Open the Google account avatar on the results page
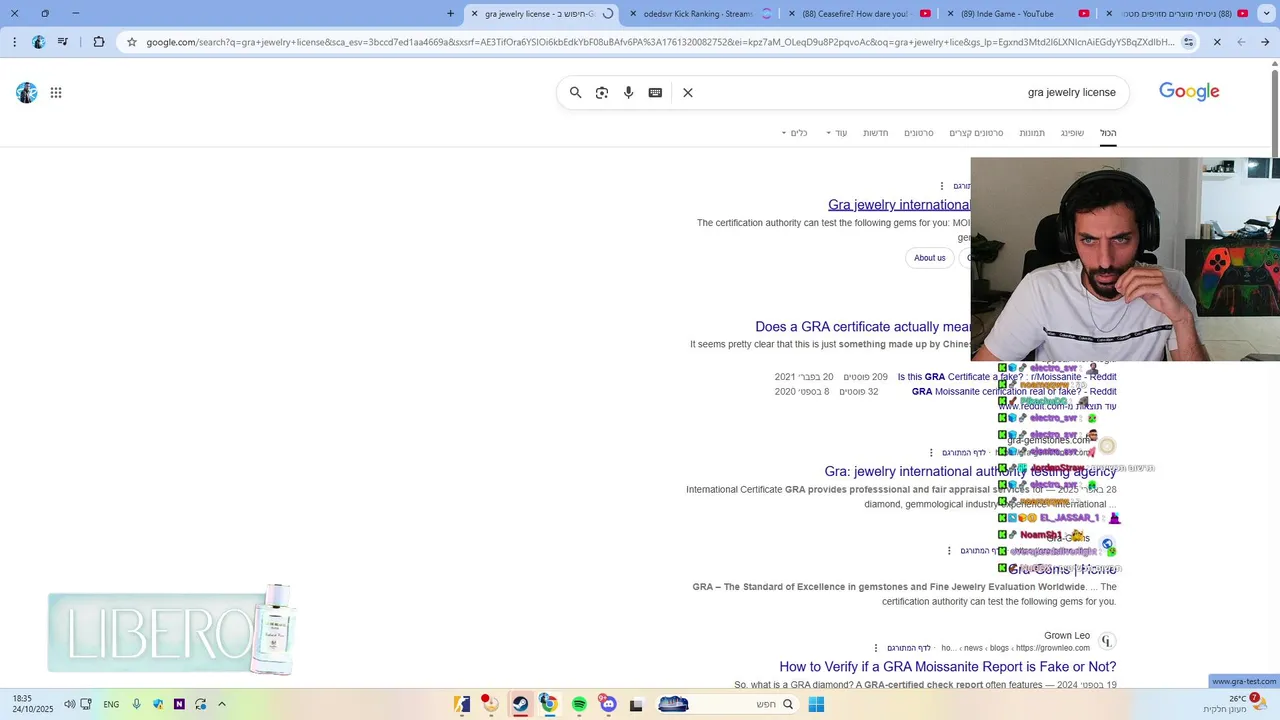 click(x=27, y=93)
